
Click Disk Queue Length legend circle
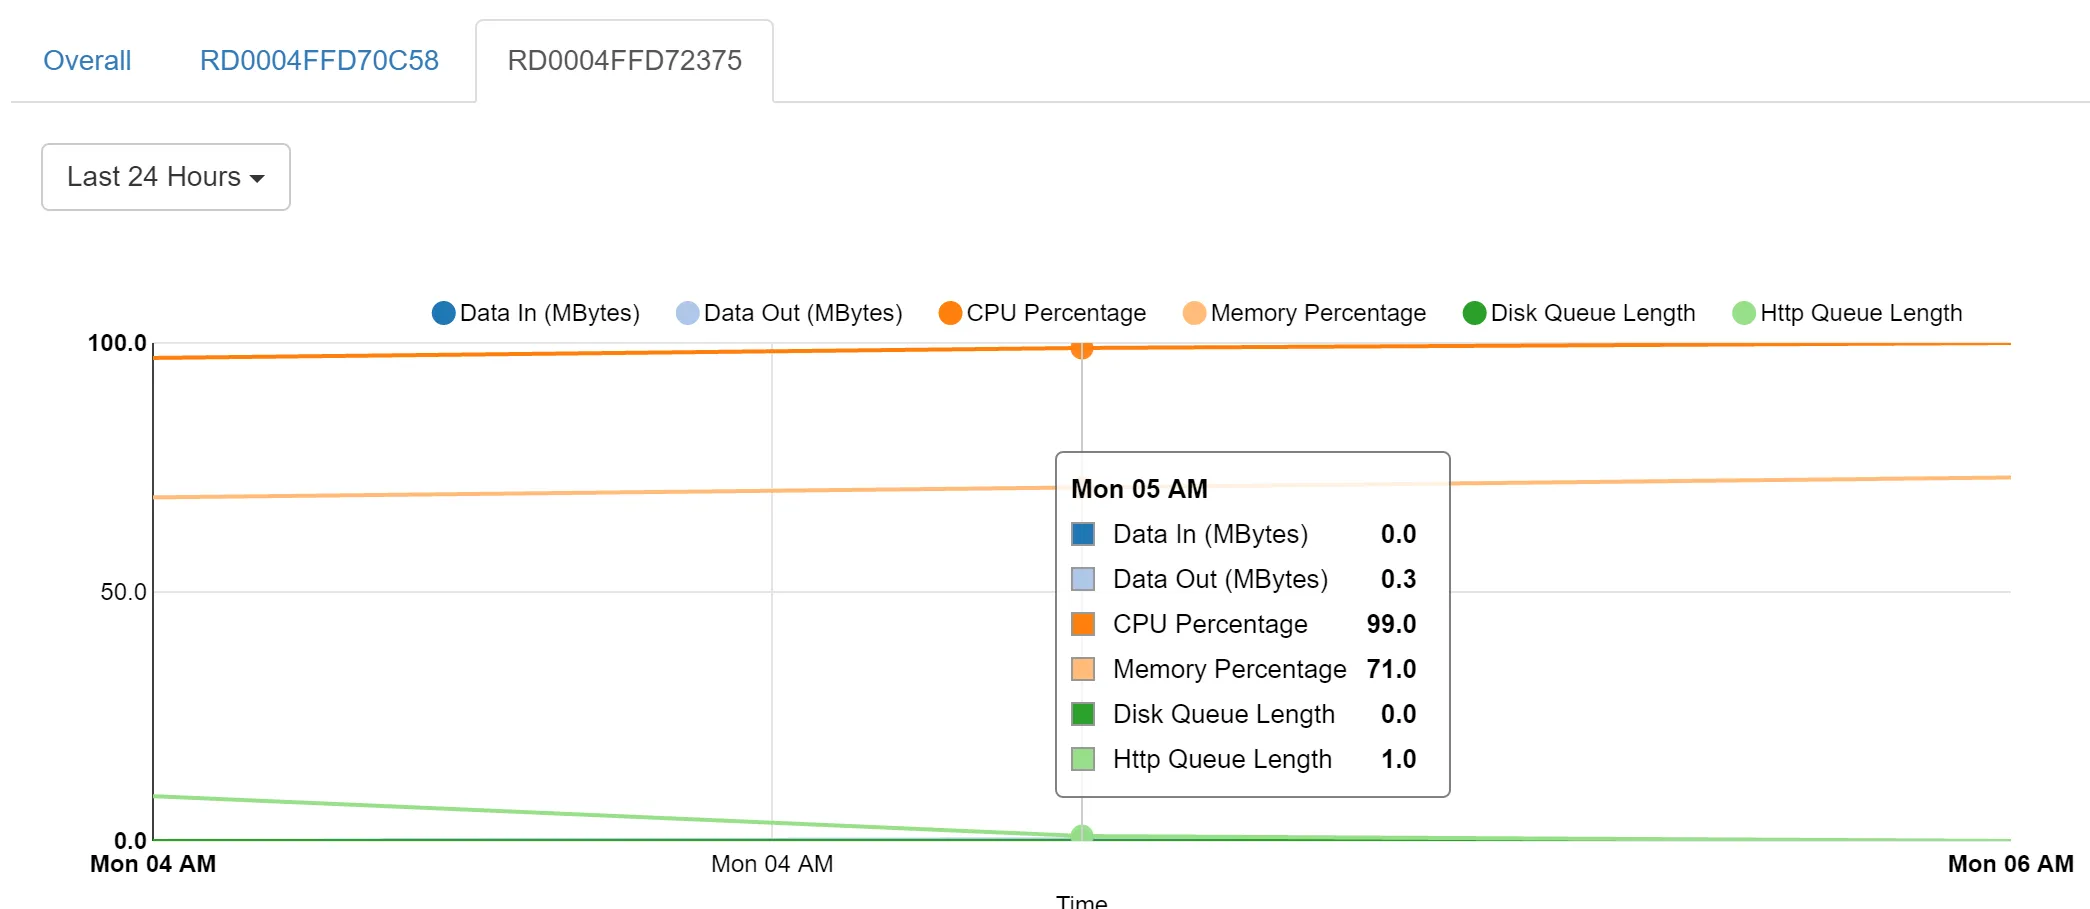[1474, 313]
